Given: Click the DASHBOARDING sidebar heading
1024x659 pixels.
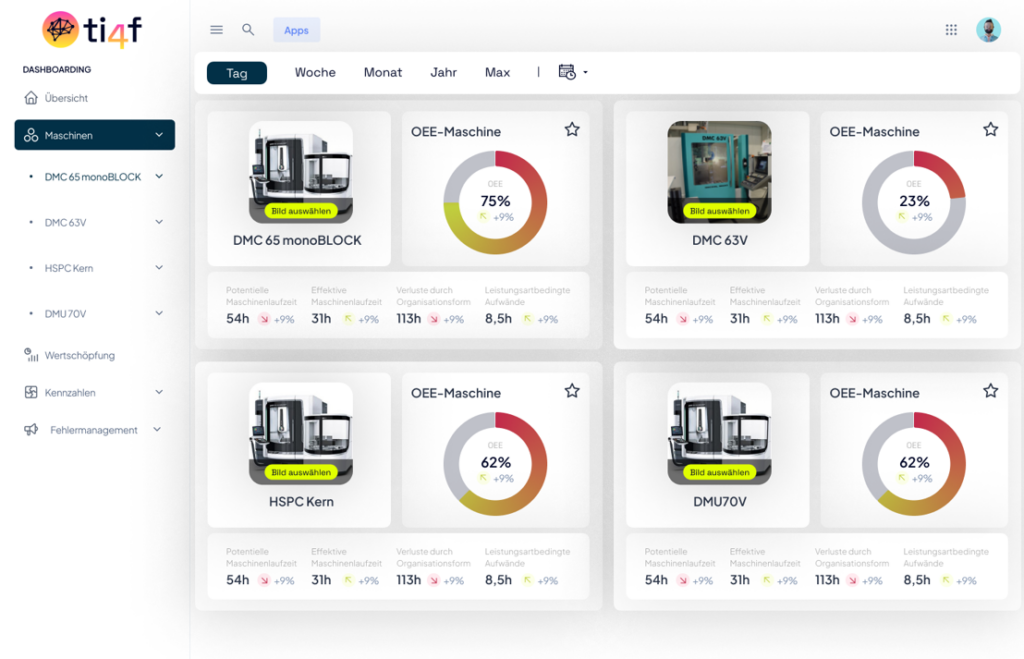Looking at the screenshot, I should pos(57,69).
